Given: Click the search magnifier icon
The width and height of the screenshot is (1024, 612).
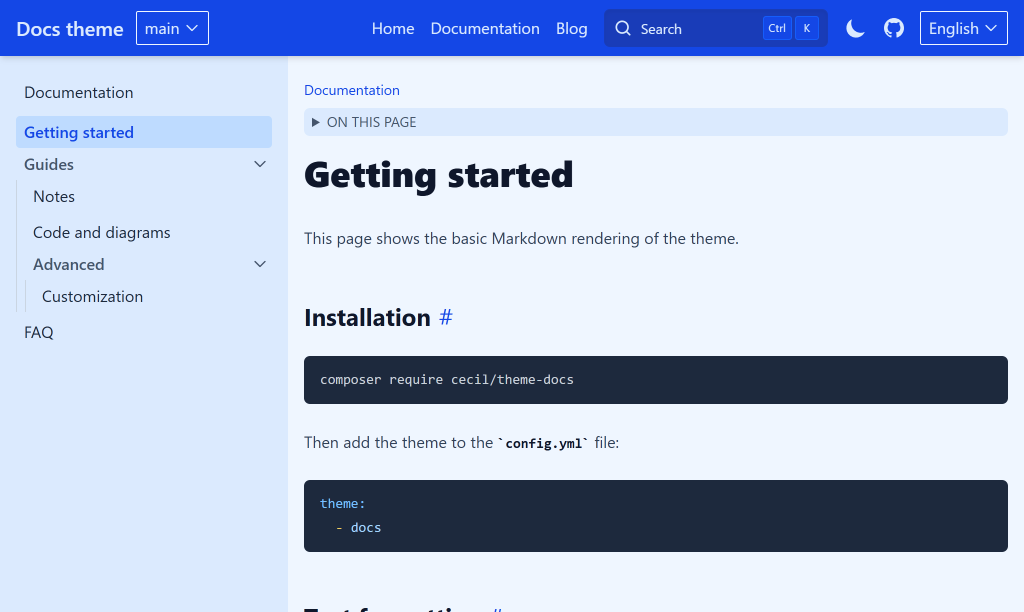Looking at the screenshot, I should point(623,28).
